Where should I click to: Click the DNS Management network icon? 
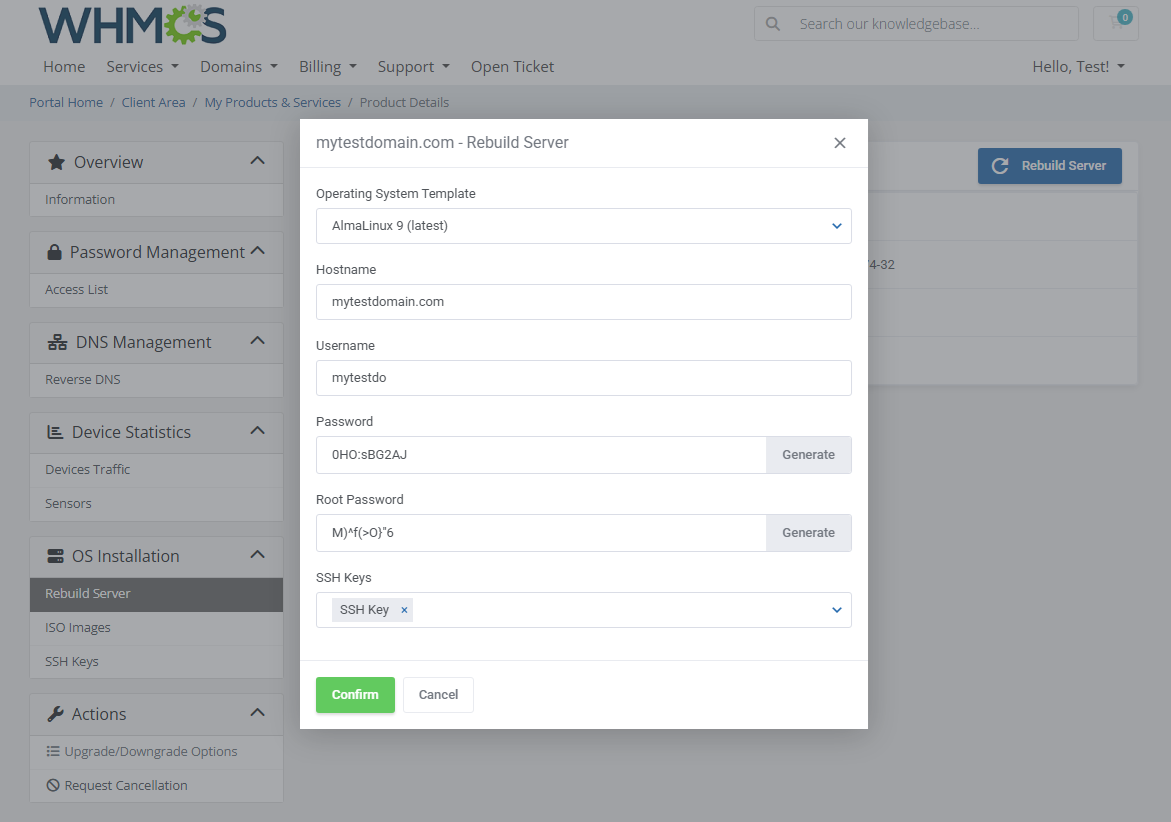click(58, 342)
